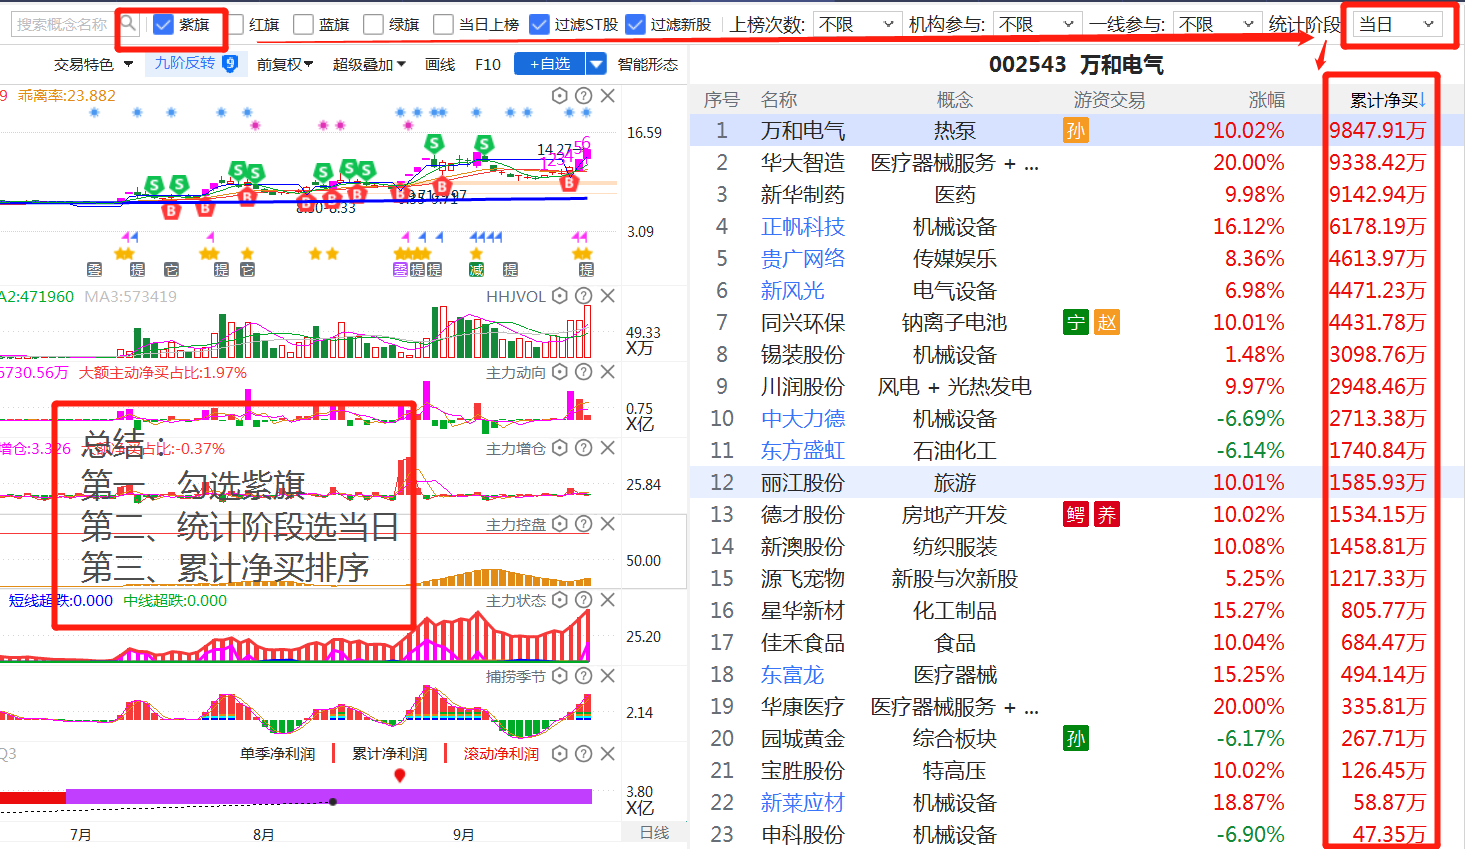Image resolution: width=1465 pixels, height=849 pixels.
Task: Expand the 超级叠加 dropdown
Action: coord(369,64)
